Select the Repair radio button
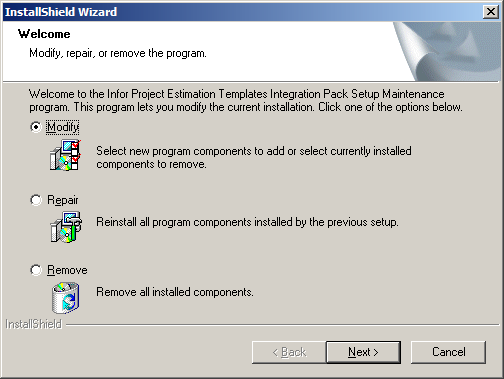Screen dimensions: 504x379 (x=36, y=200)
